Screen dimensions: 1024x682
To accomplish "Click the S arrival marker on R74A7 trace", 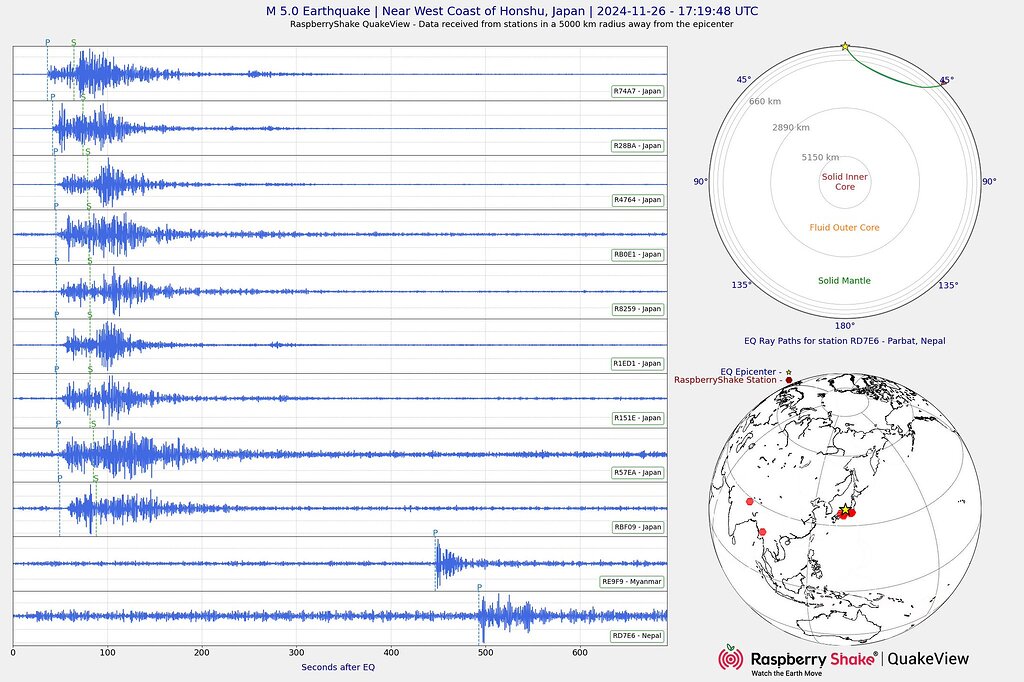I will coord(74,43).
